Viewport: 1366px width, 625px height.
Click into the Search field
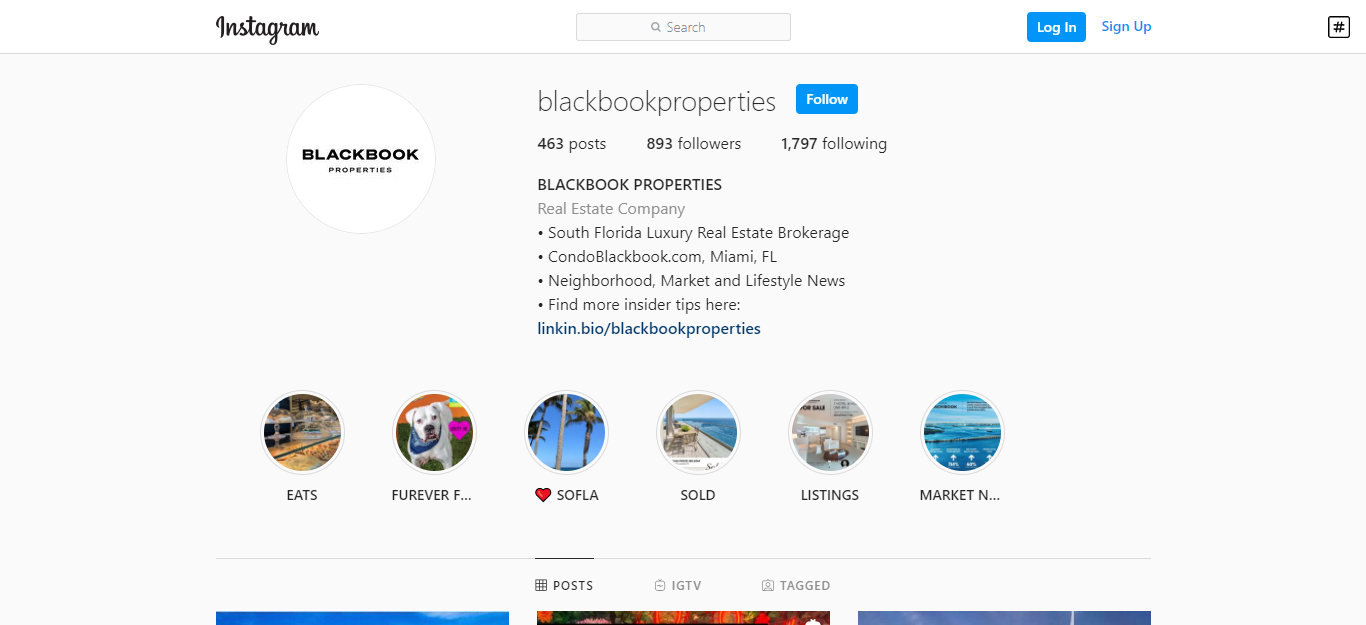coord(683,27)
